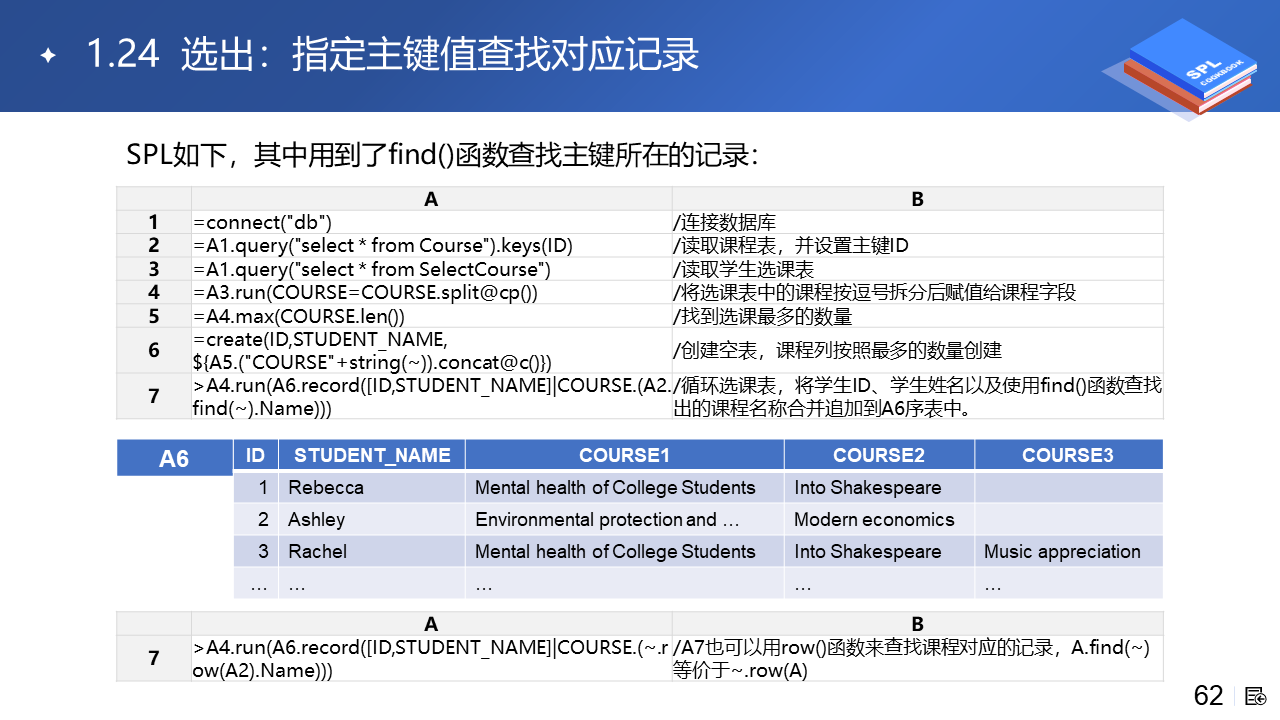Select the cell containing =connect("db")
The height and width of the screenshot is (720, 1280).
tap(431, 222)
